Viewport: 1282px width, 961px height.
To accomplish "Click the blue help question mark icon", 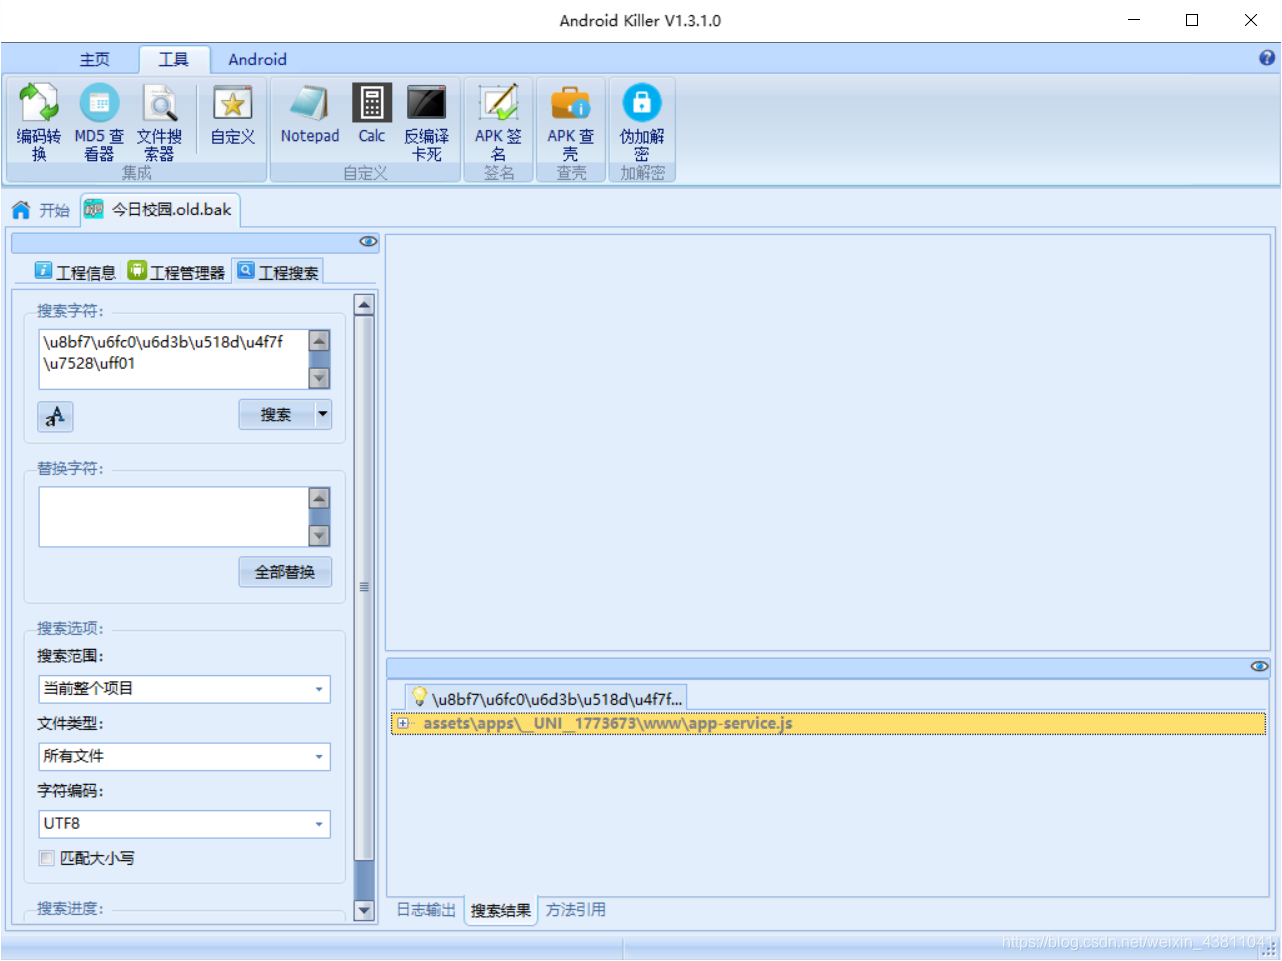I will tap(1267, 58).
